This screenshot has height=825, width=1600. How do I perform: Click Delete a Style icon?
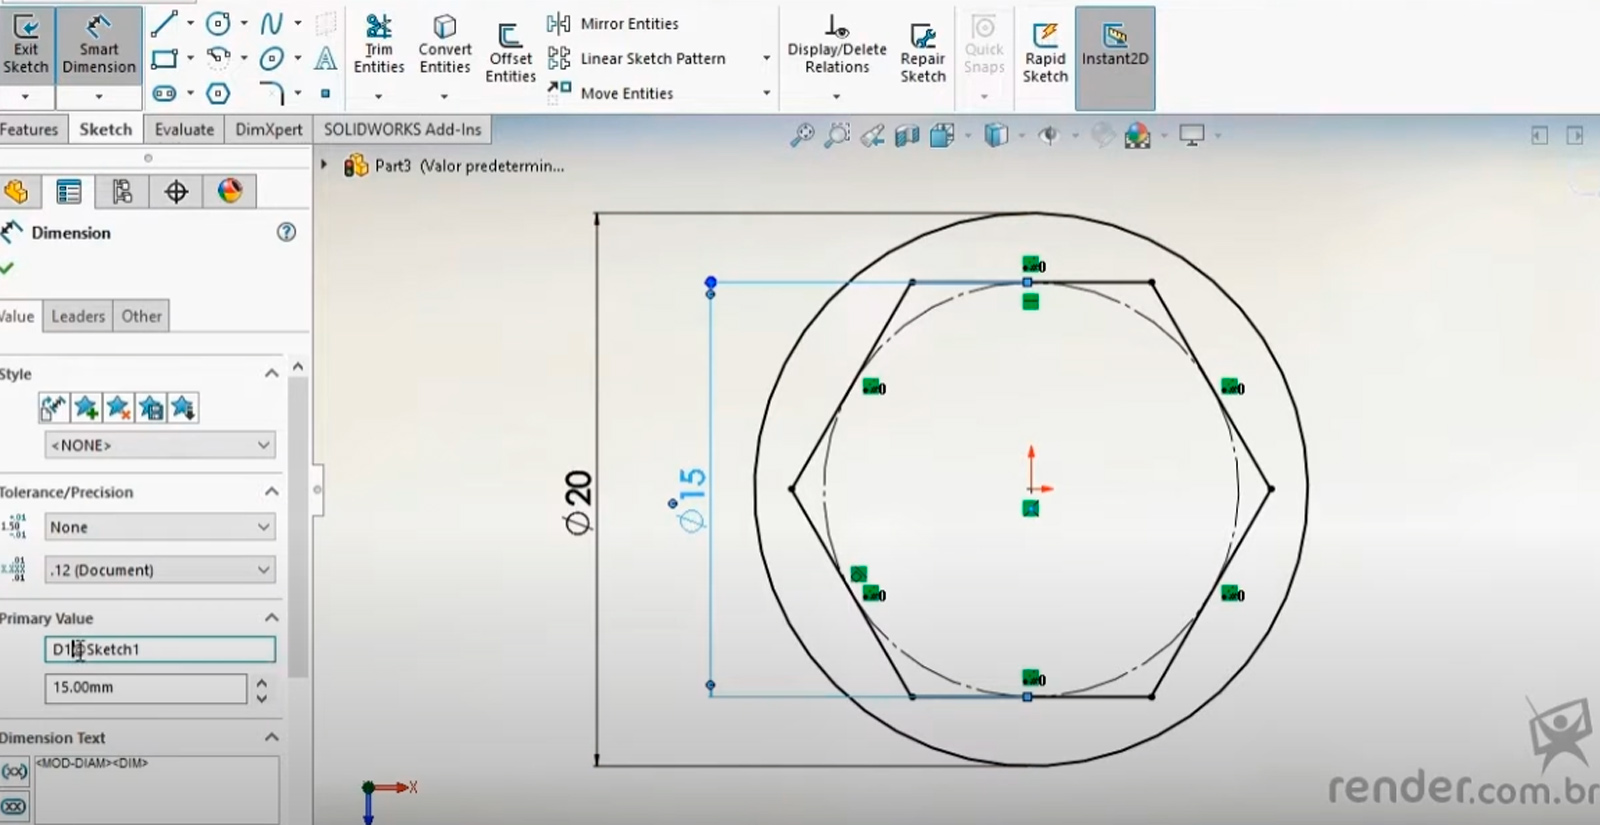coord(118,408)
